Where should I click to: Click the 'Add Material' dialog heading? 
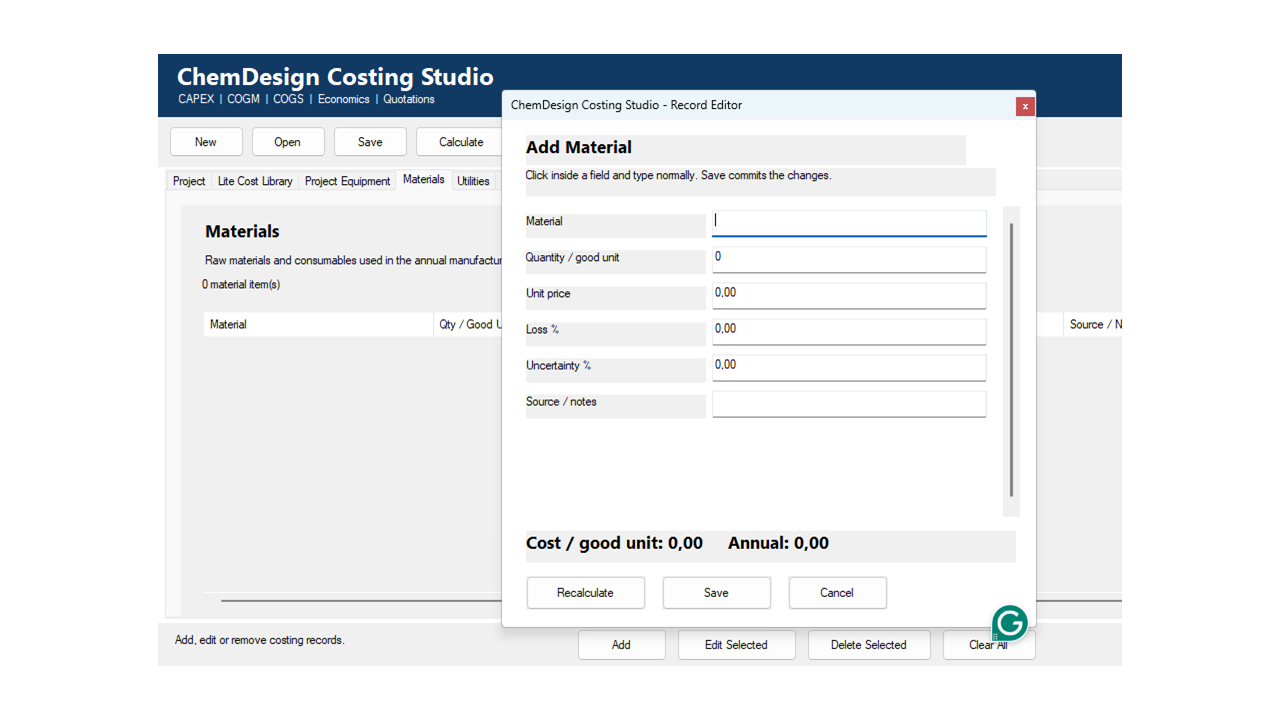point(579,148)
